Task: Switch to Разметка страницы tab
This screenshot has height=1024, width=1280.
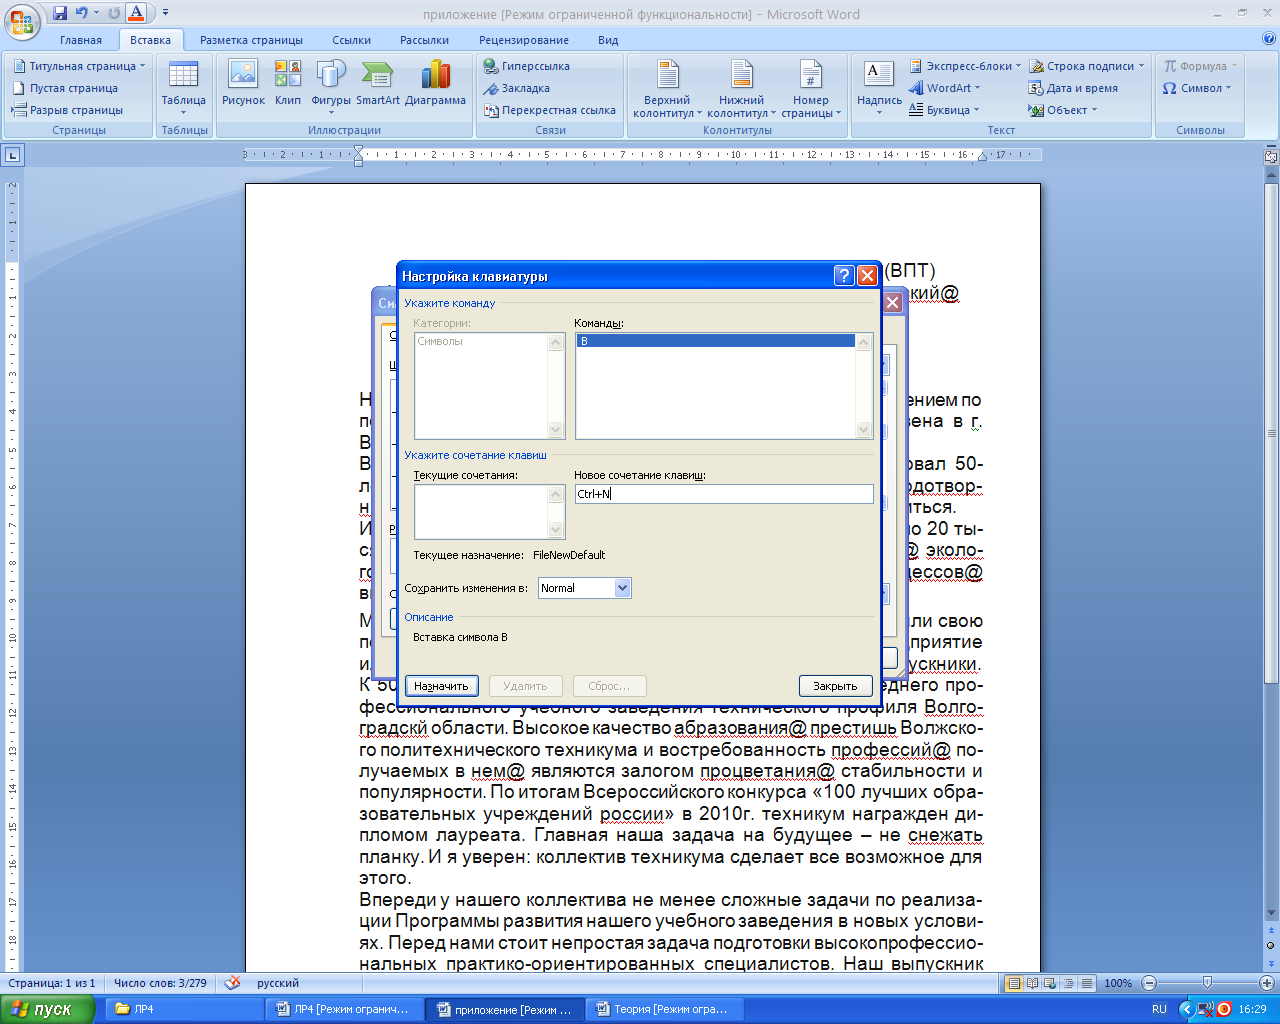Action: (251, 40)
